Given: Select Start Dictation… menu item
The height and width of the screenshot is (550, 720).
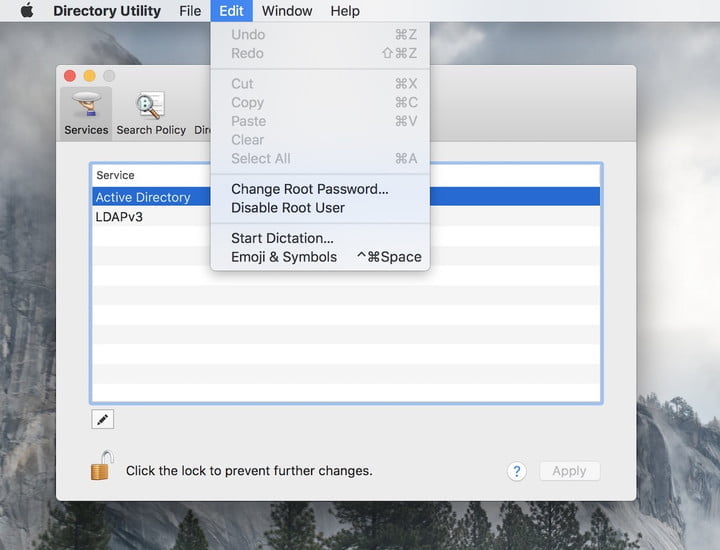Looking at the screenshot, I should point(320,238).
